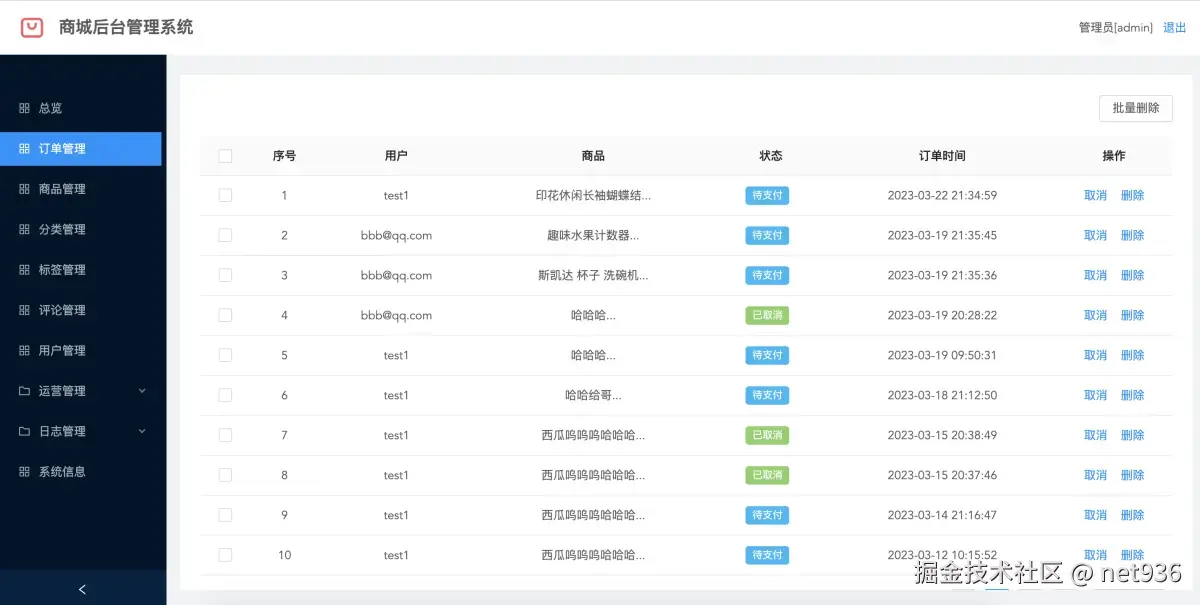Click the 系统信息 grid icon
Screen dimensions: 1200x605
(24, 472)
